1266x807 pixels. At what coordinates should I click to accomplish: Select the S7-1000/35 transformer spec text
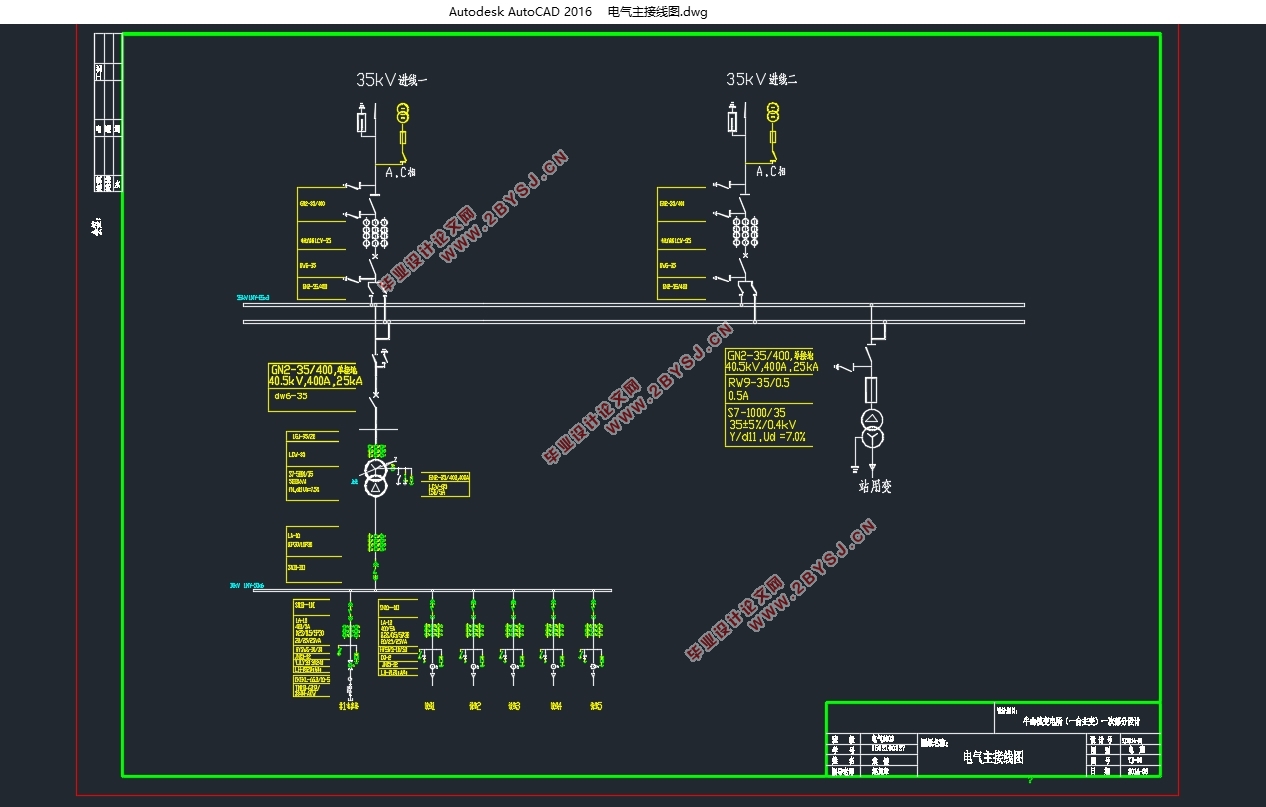758,412
